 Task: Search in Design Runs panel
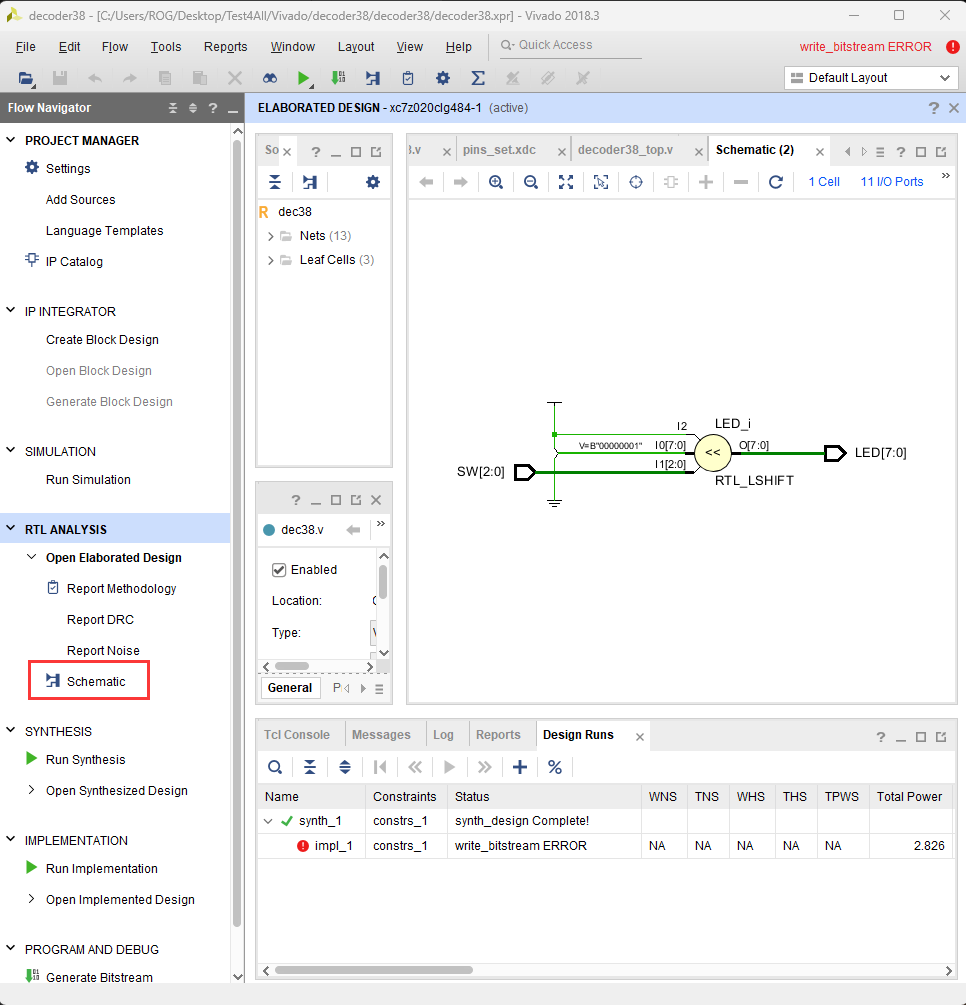(x=275, y=767)
